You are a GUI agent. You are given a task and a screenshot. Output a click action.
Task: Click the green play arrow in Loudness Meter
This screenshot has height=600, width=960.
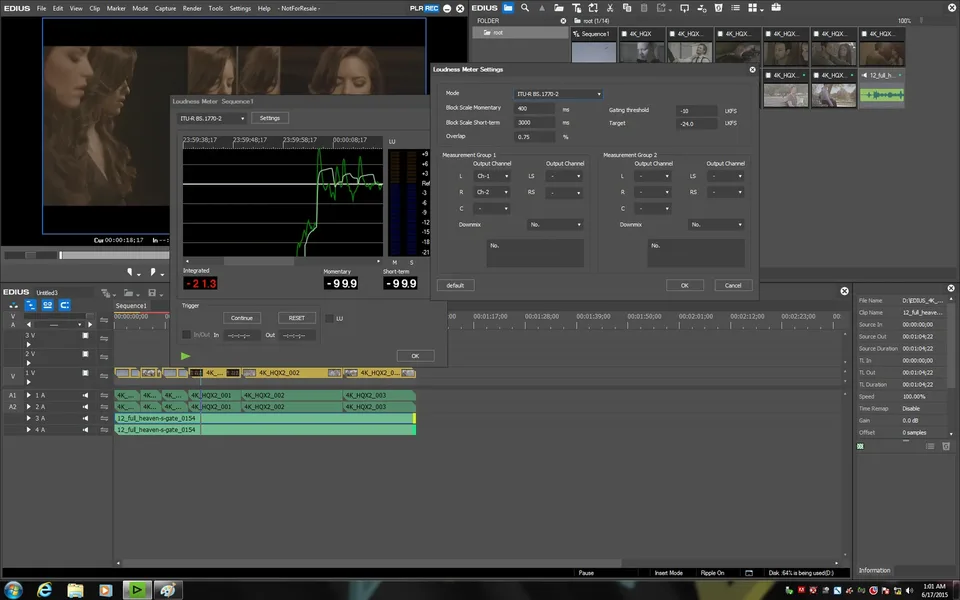tap(186, 356)
